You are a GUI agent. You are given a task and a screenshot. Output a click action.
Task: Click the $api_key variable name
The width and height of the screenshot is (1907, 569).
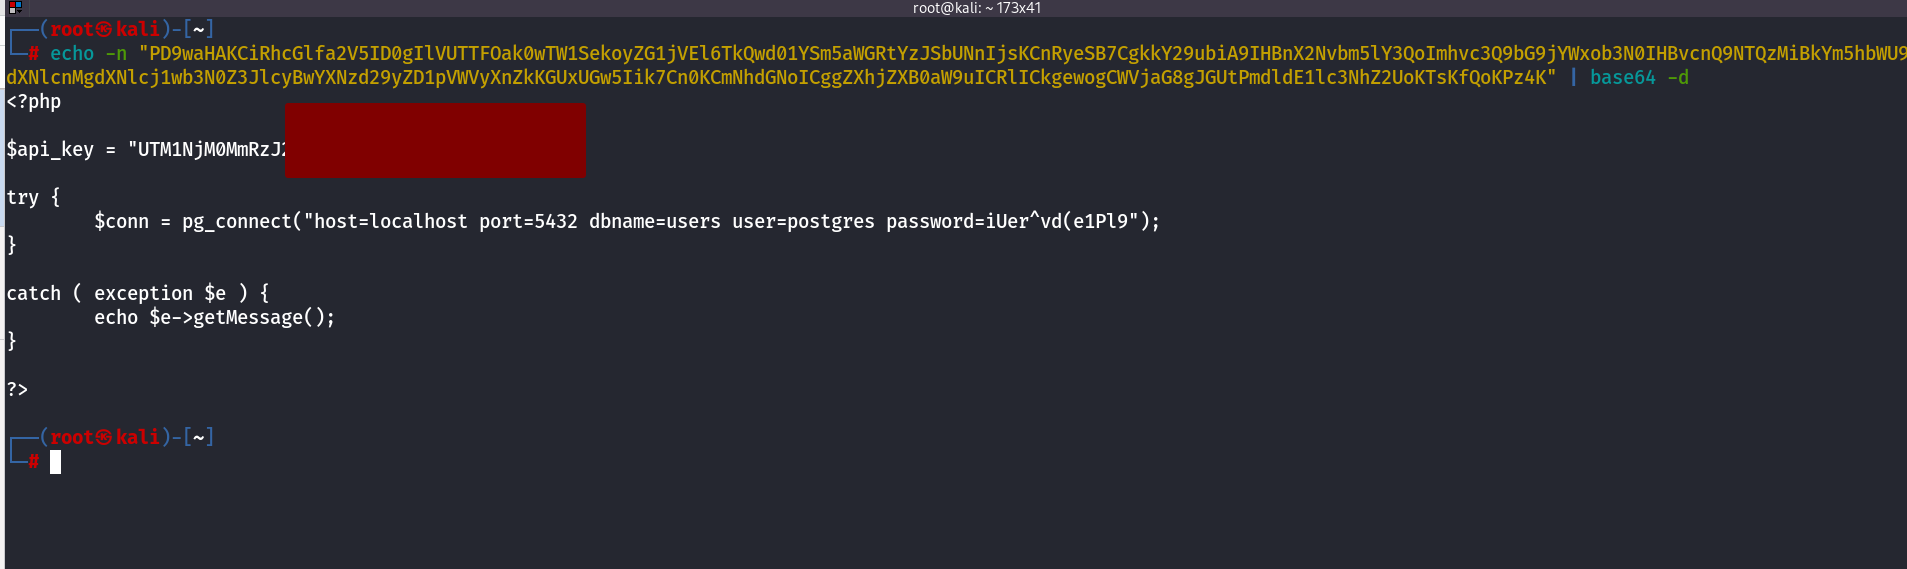[x=50, y=150]
